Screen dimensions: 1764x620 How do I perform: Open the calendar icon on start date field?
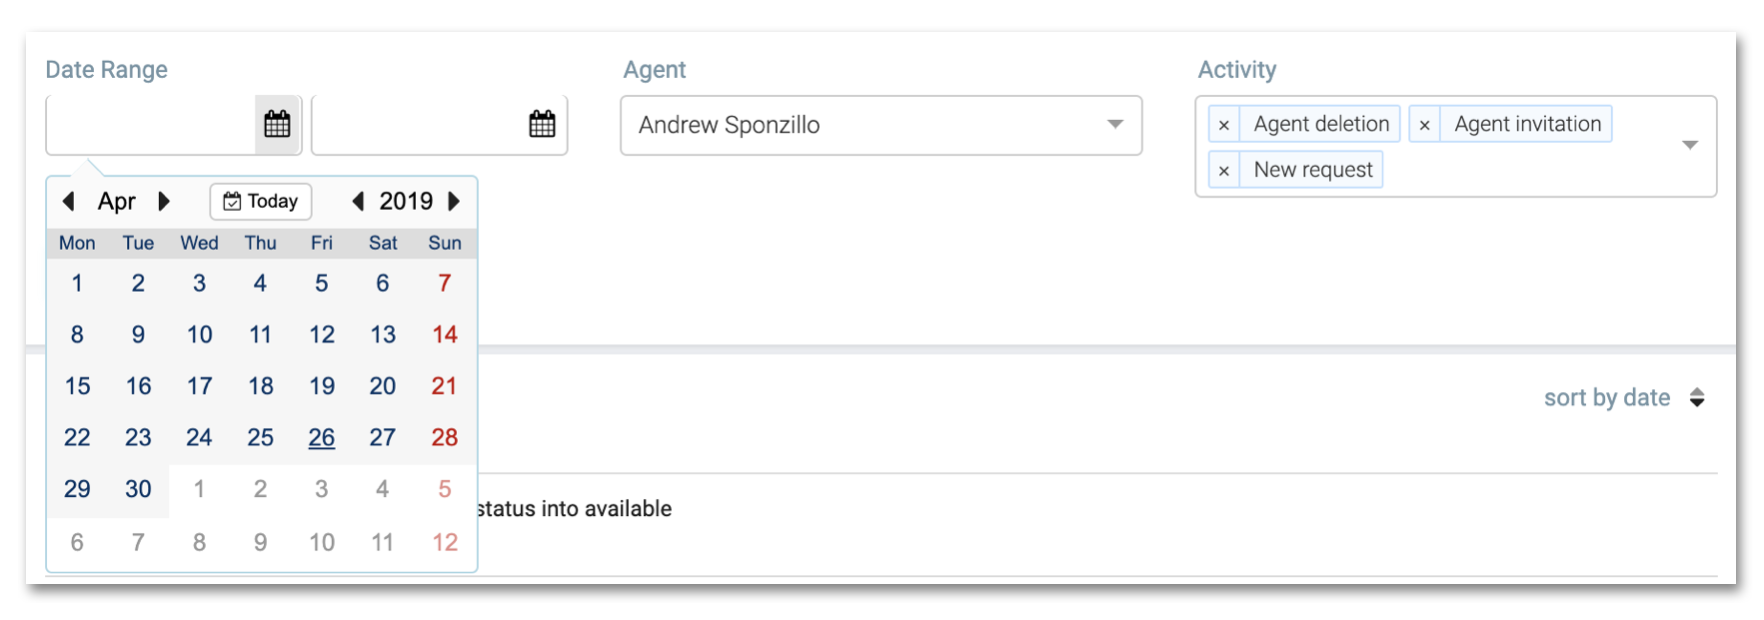277,124
